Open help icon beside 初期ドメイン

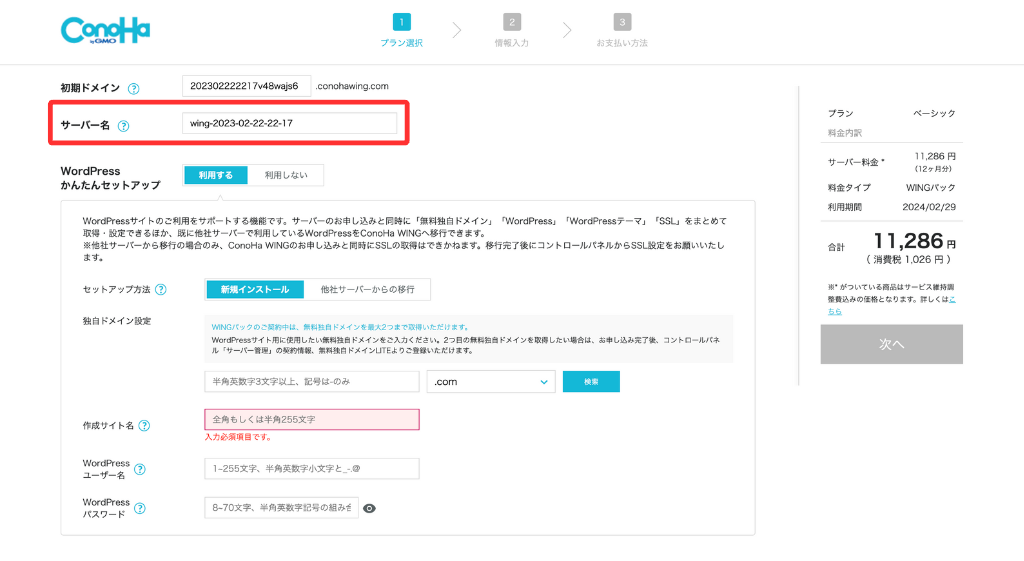click(133, 89)
